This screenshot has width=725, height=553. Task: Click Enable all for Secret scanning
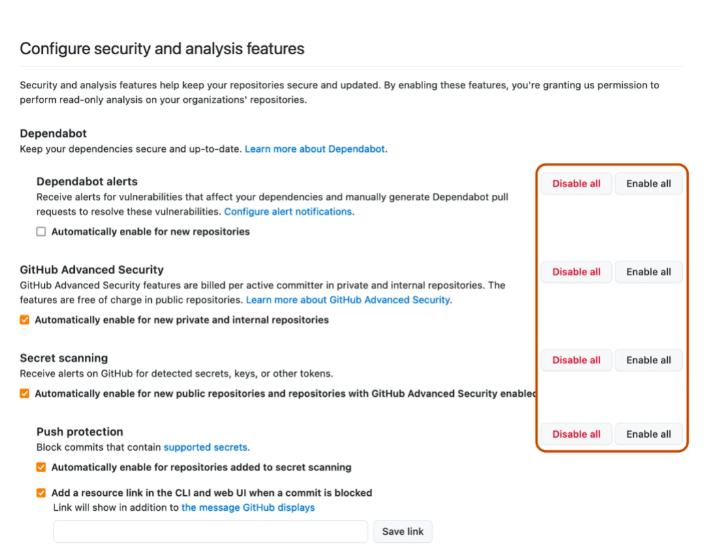pyautogui.click(x=648, y=360)
